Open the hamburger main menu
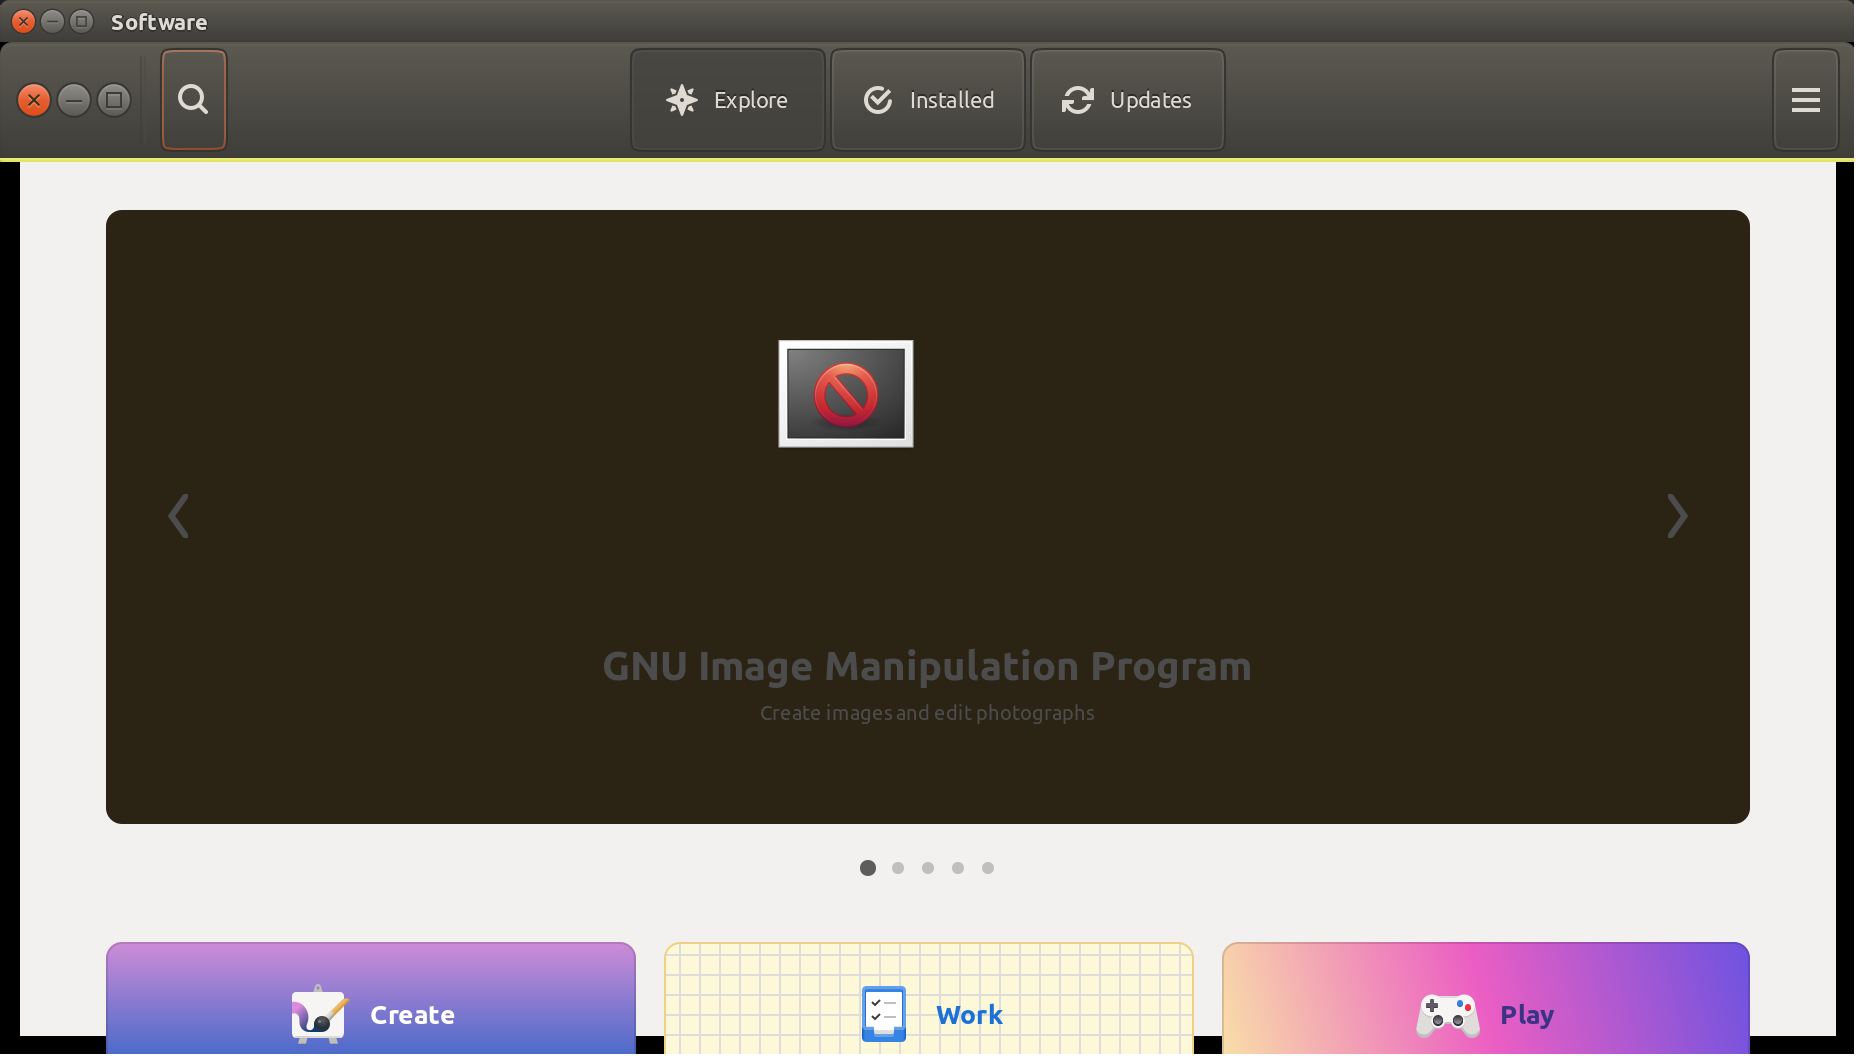The width and height of the screenshot is (1856, 1056). coord(1805,100)
